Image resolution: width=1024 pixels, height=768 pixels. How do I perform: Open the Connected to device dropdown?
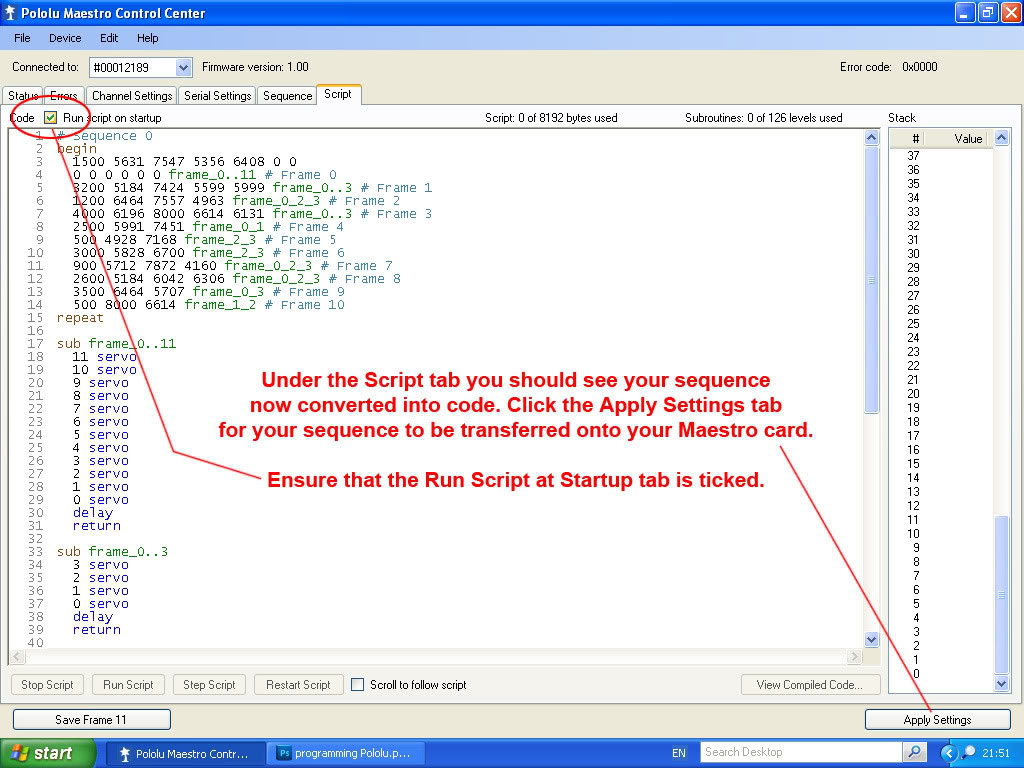click(x=184, y=67)
